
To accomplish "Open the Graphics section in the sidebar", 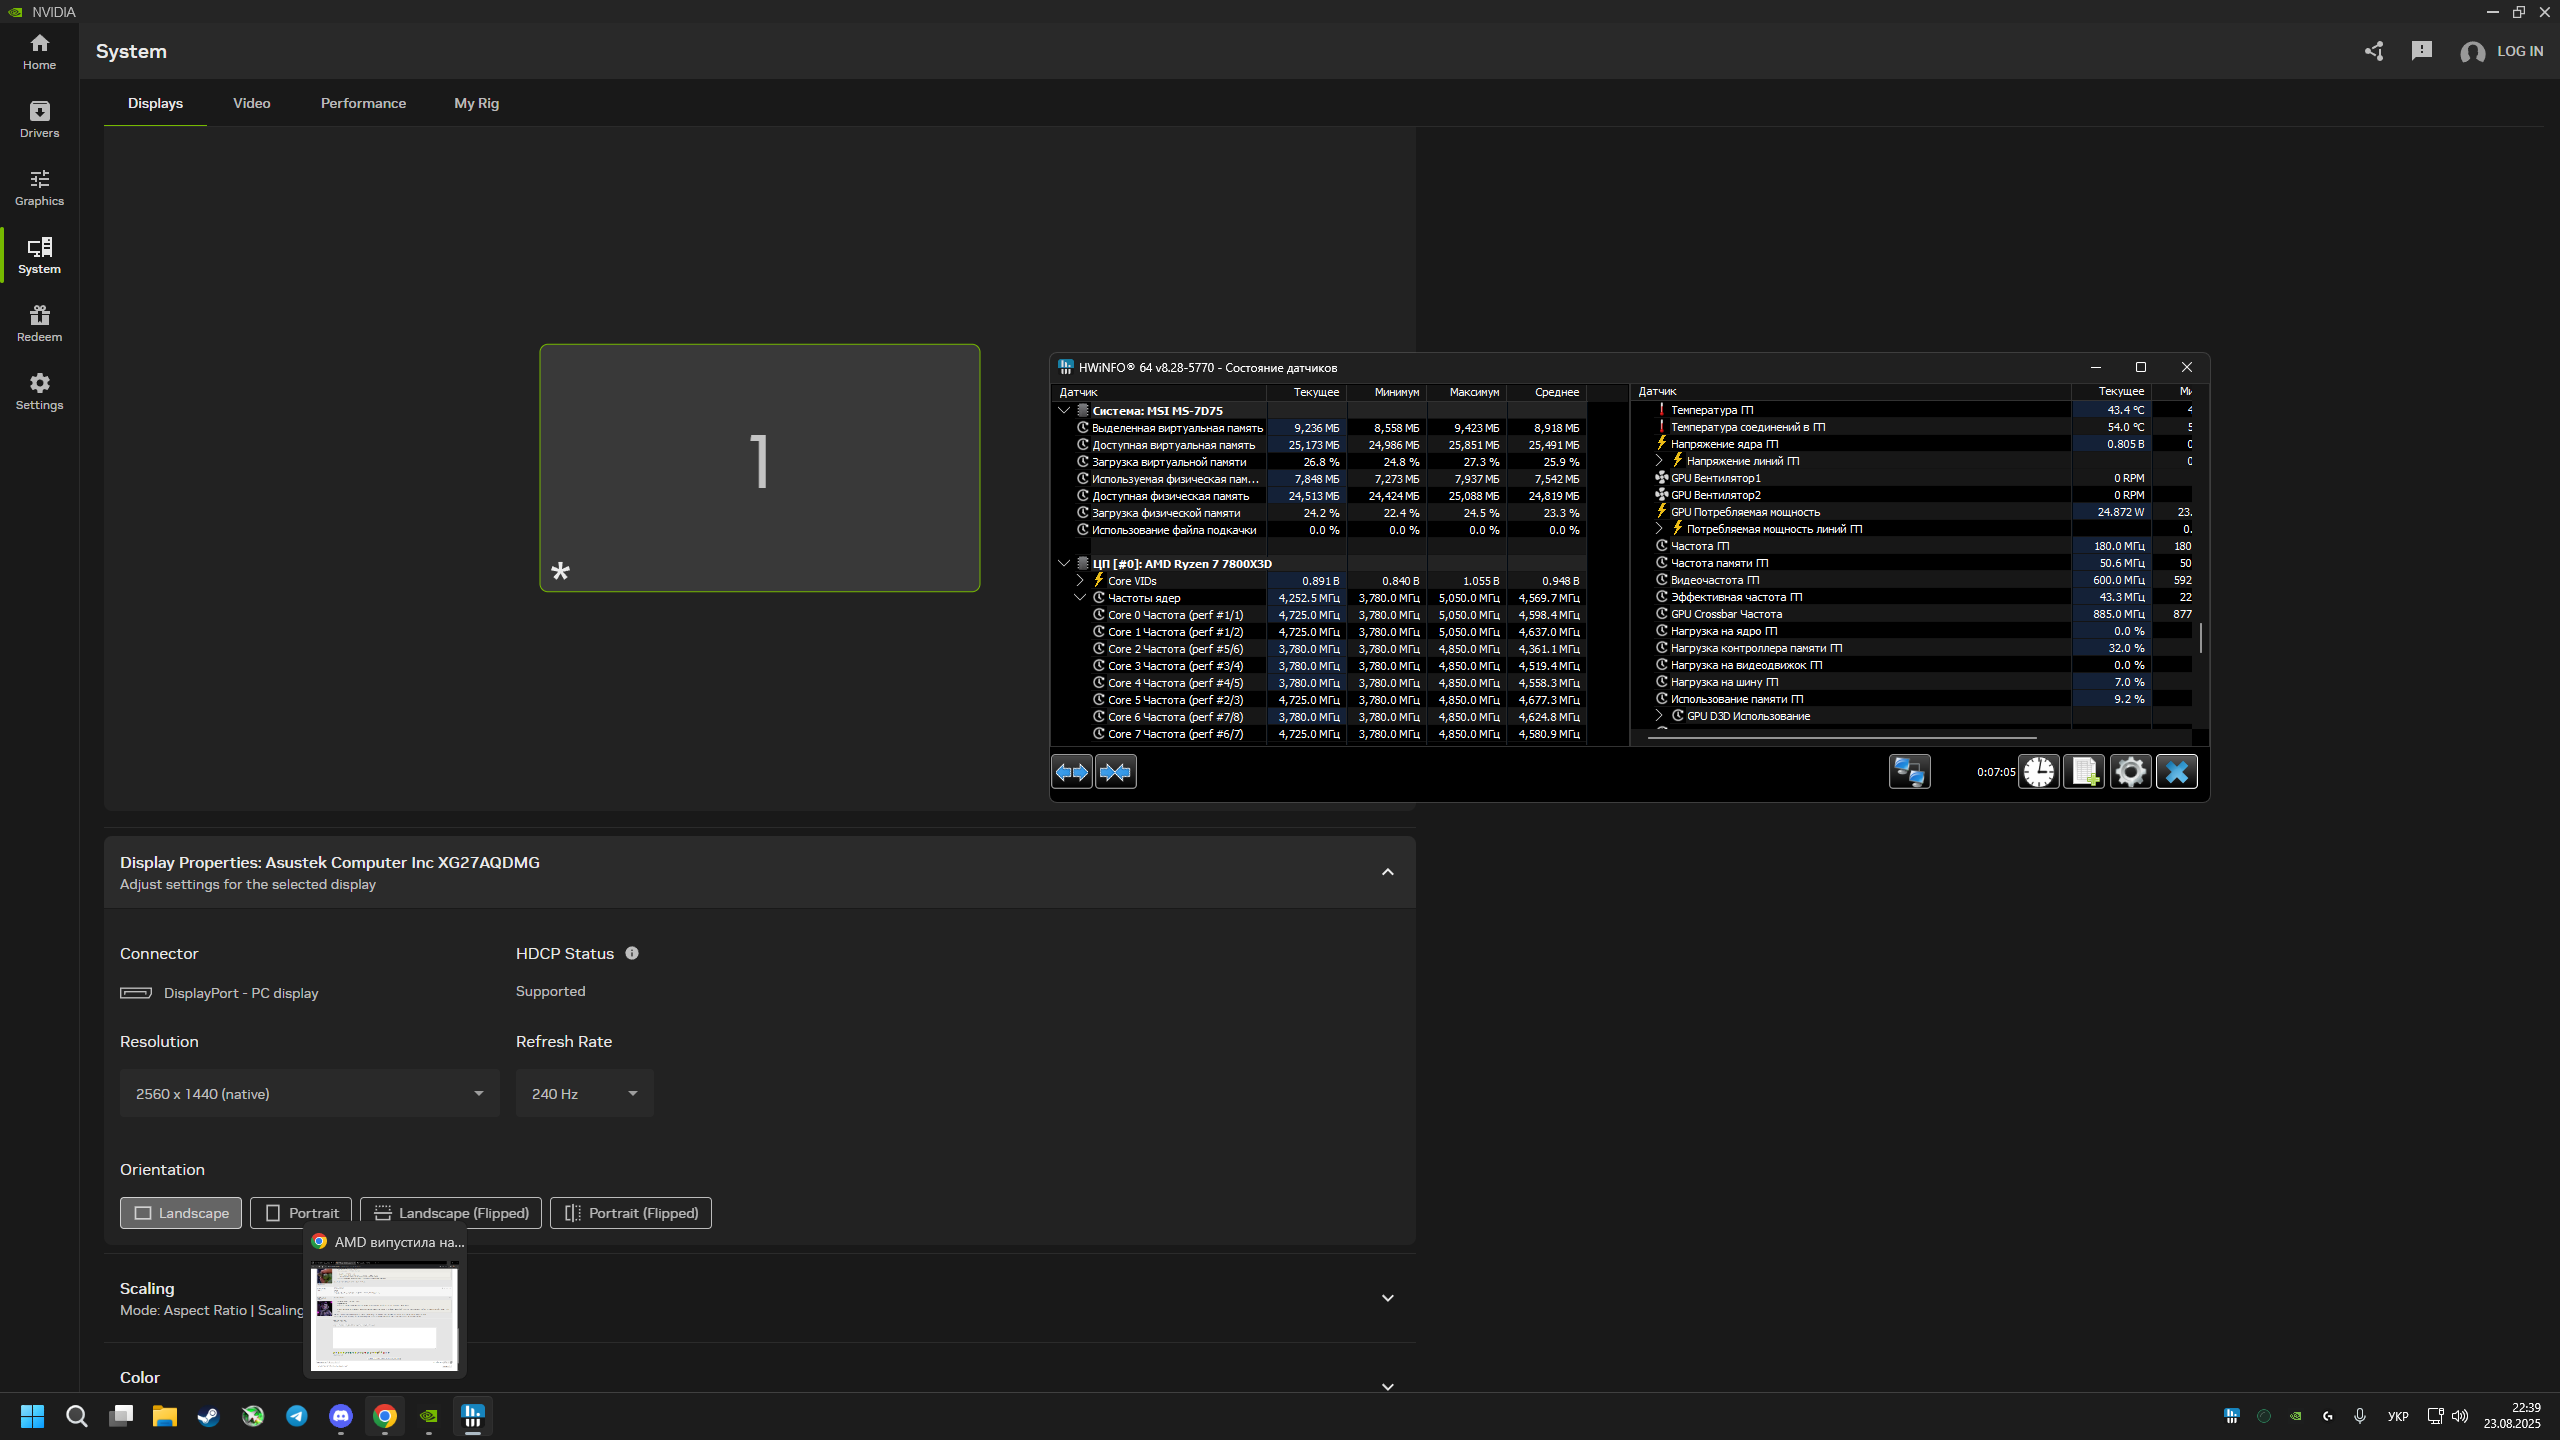I will click(39, 188).
